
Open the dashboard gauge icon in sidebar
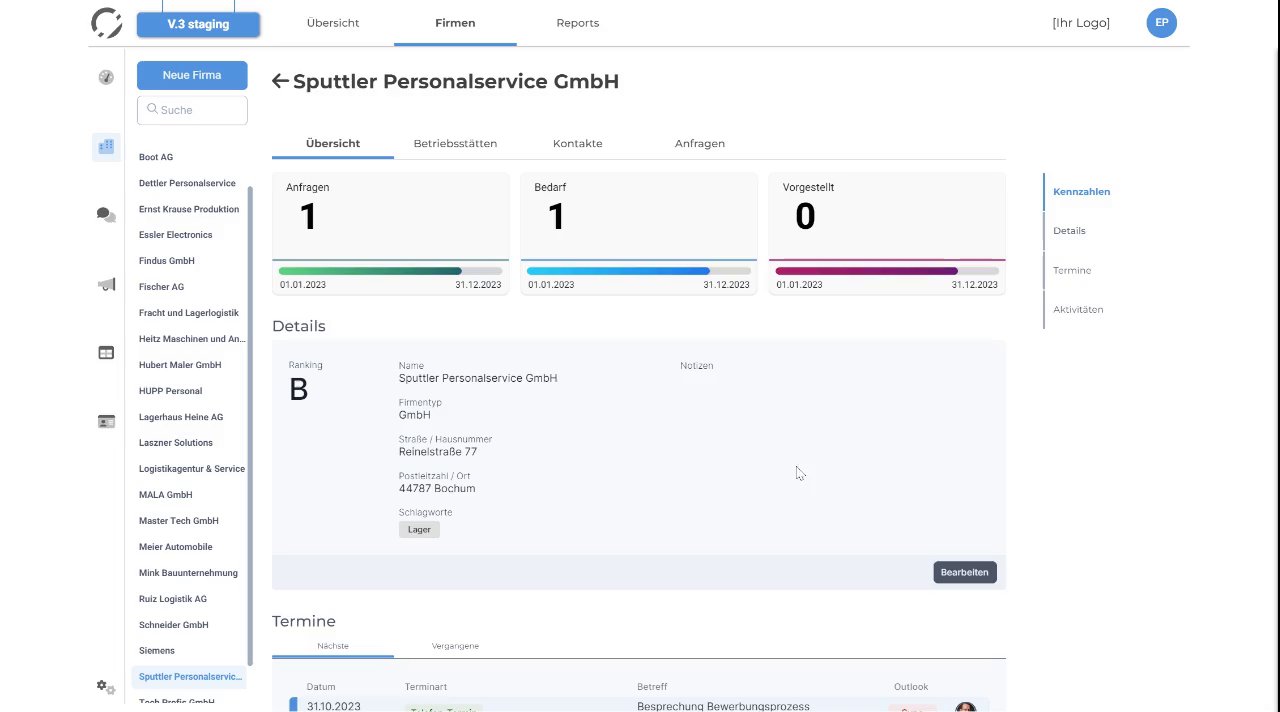coord(106,77)
